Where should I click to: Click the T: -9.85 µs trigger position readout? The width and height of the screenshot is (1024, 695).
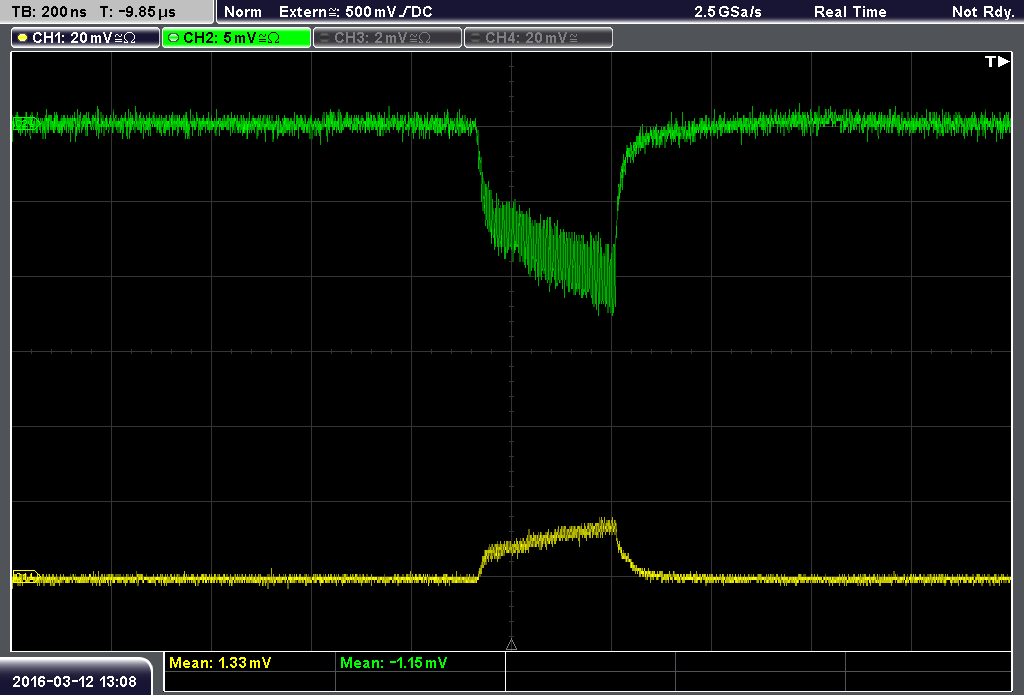[138, 12]
